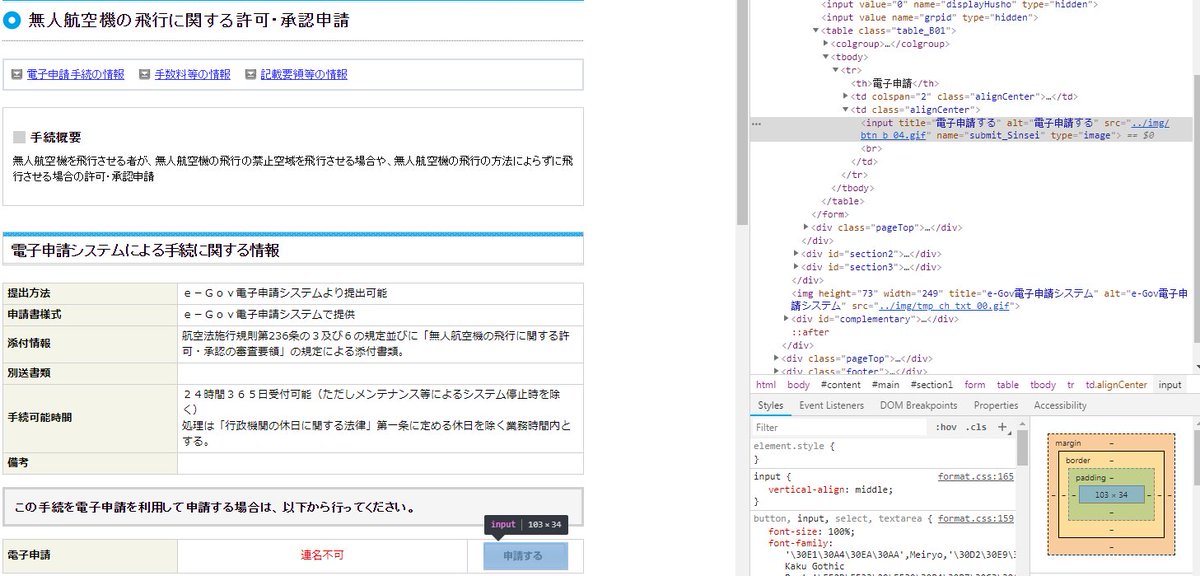
Task: Click the red 連名不可 text
Action: [322, 555]
